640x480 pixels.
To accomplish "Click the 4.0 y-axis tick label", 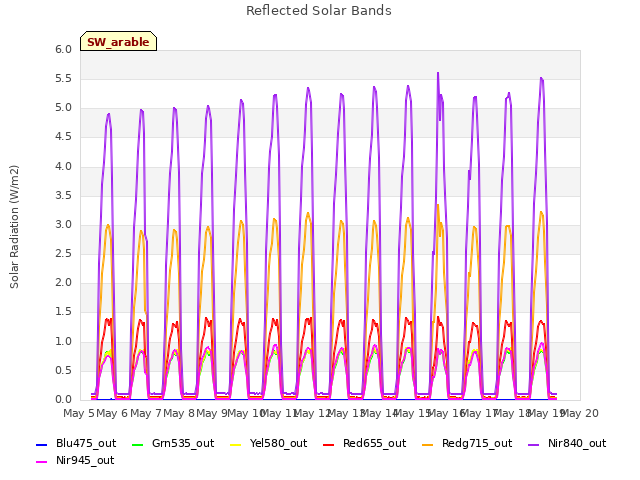I will pos(63,167).
